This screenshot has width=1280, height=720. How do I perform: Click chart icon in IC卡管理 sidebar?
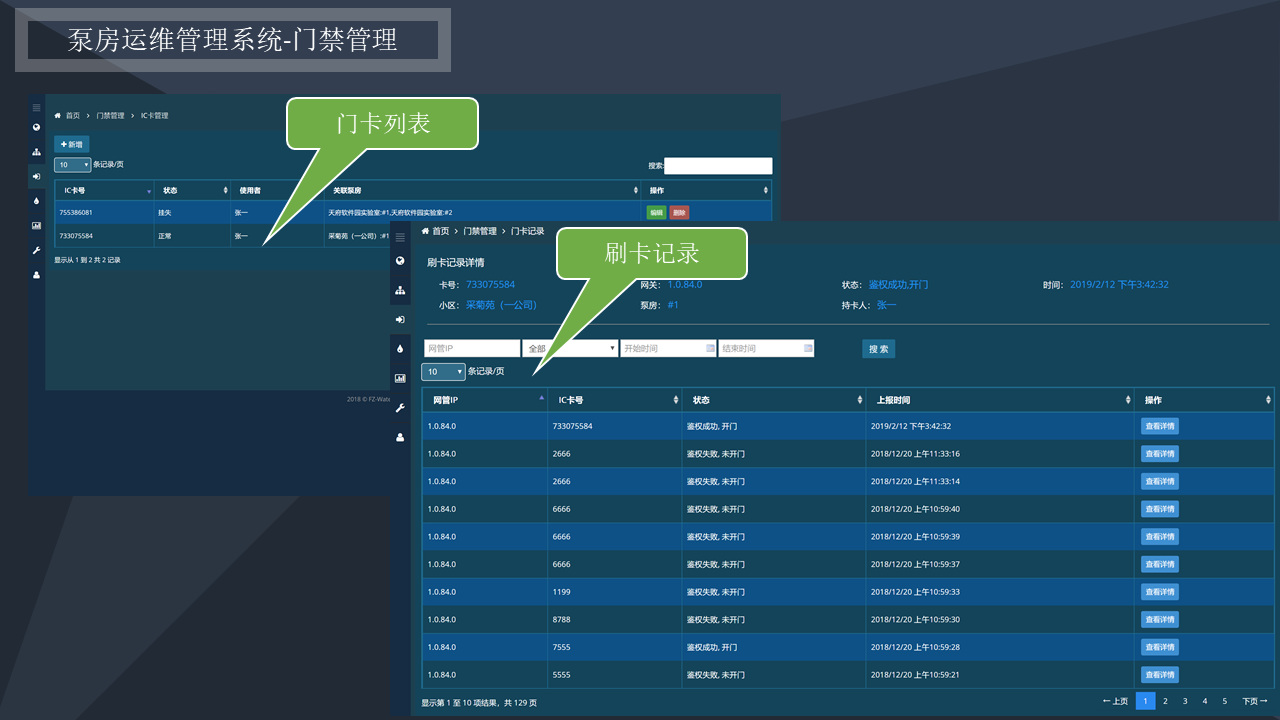coord(36,226)
